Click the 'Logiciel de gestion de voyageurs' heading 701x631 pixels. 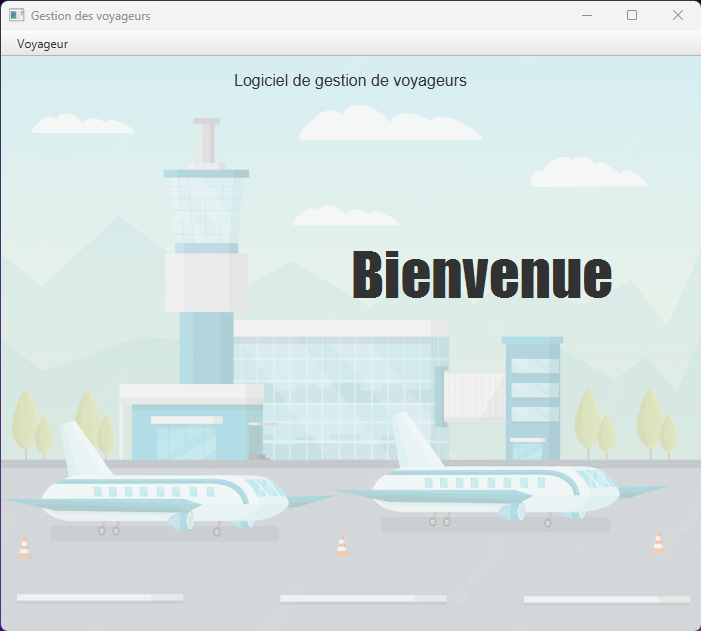[x=350, y=81]
